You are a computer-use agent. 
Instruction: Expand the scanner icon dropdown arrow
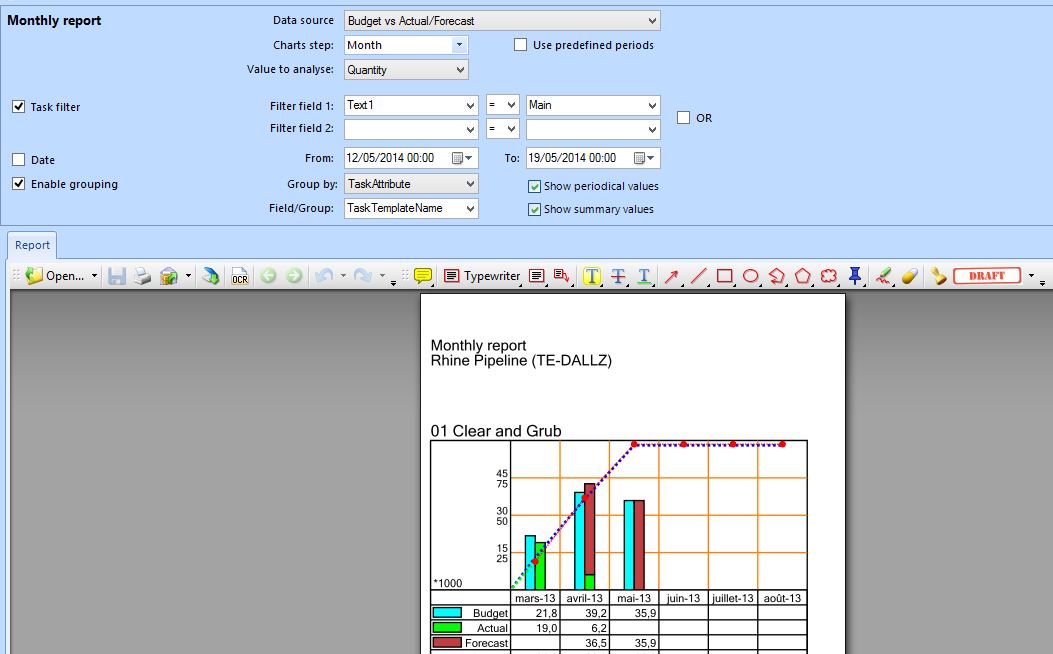click(188, 276)
